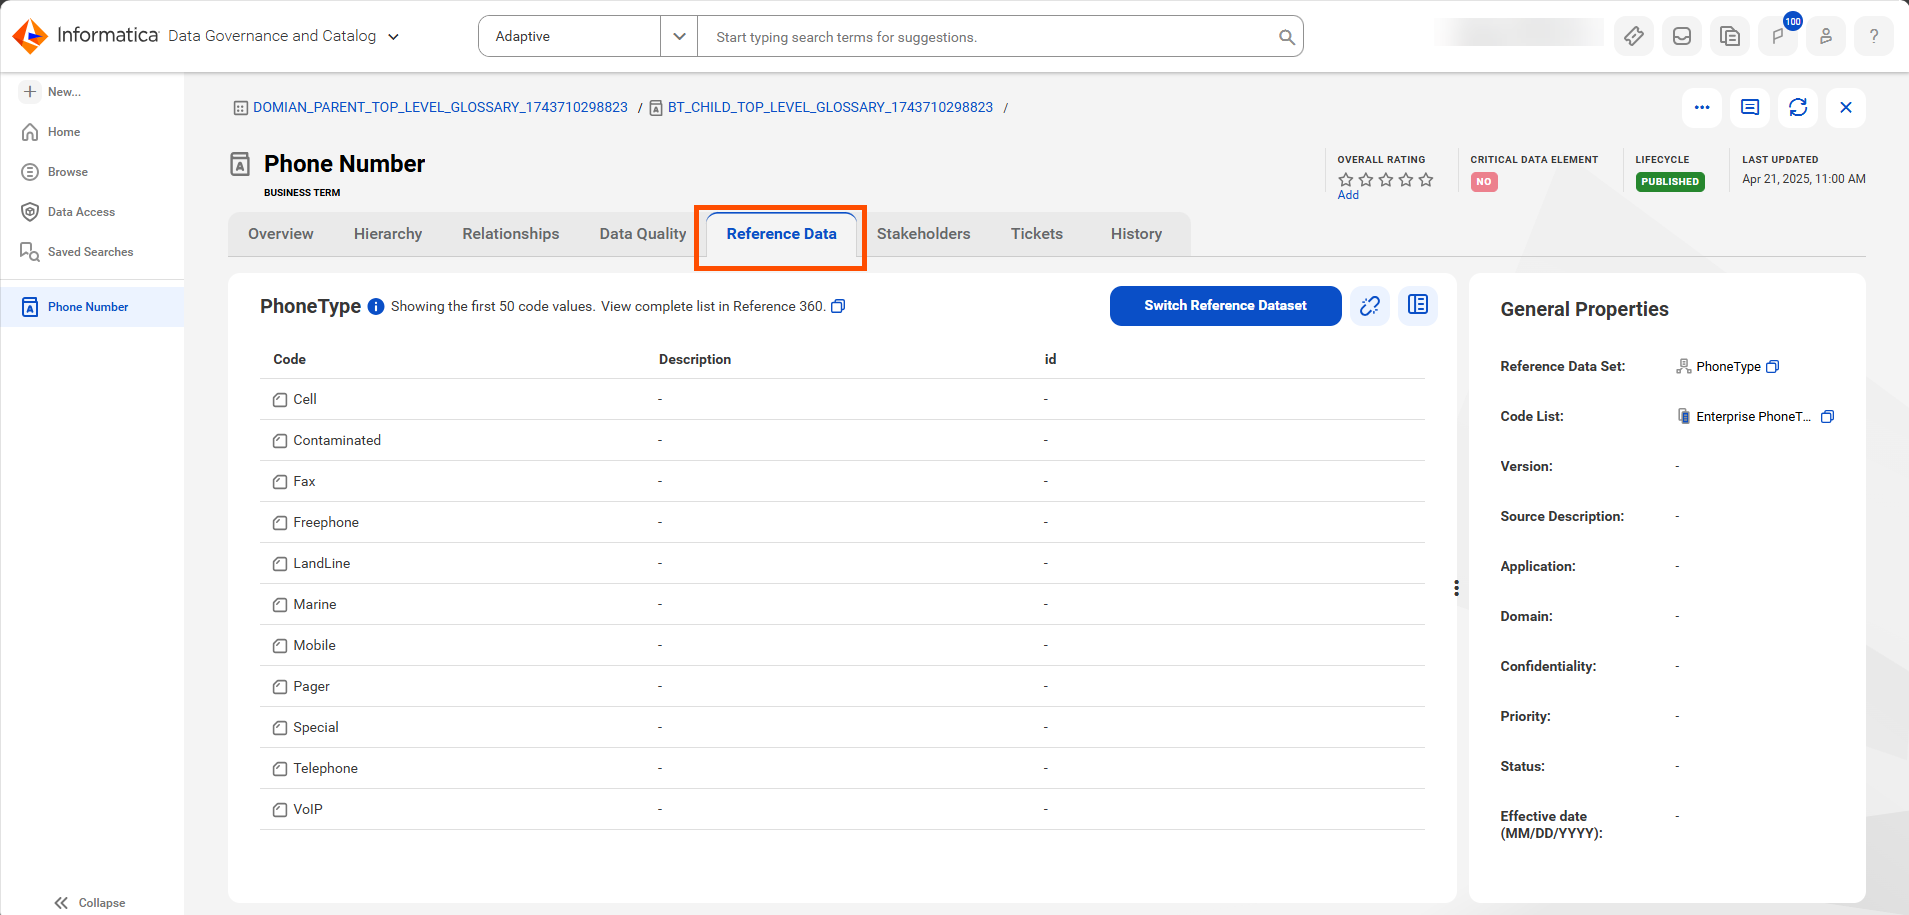This screenshot has height=915, width=1909.
Task: Open the Data Governance and Catalog switcher chevron
Action: click(x=393, y=37)
